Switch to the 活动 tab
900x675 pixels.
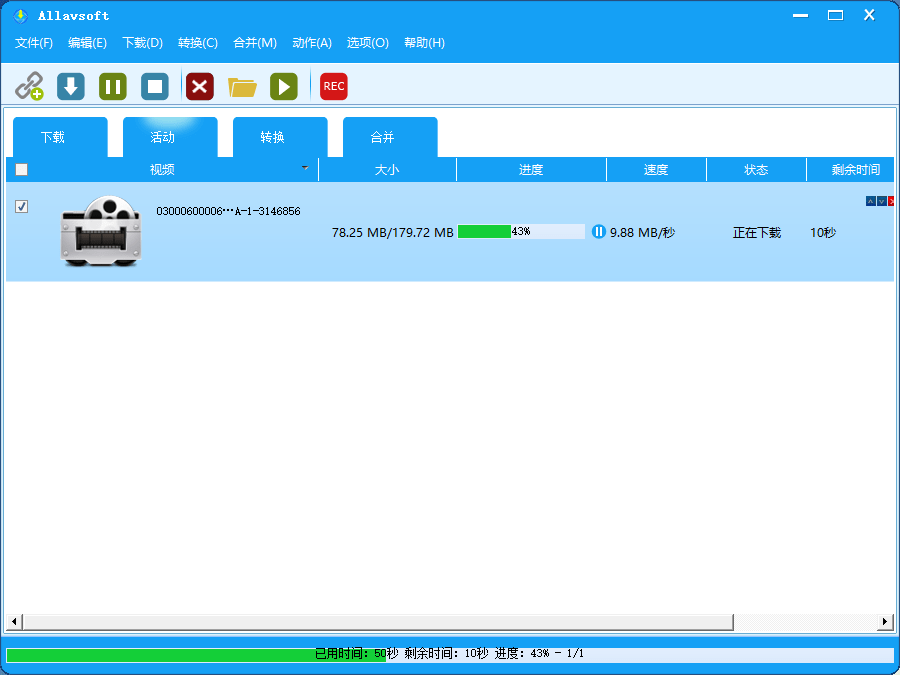(x=170, y=137)
